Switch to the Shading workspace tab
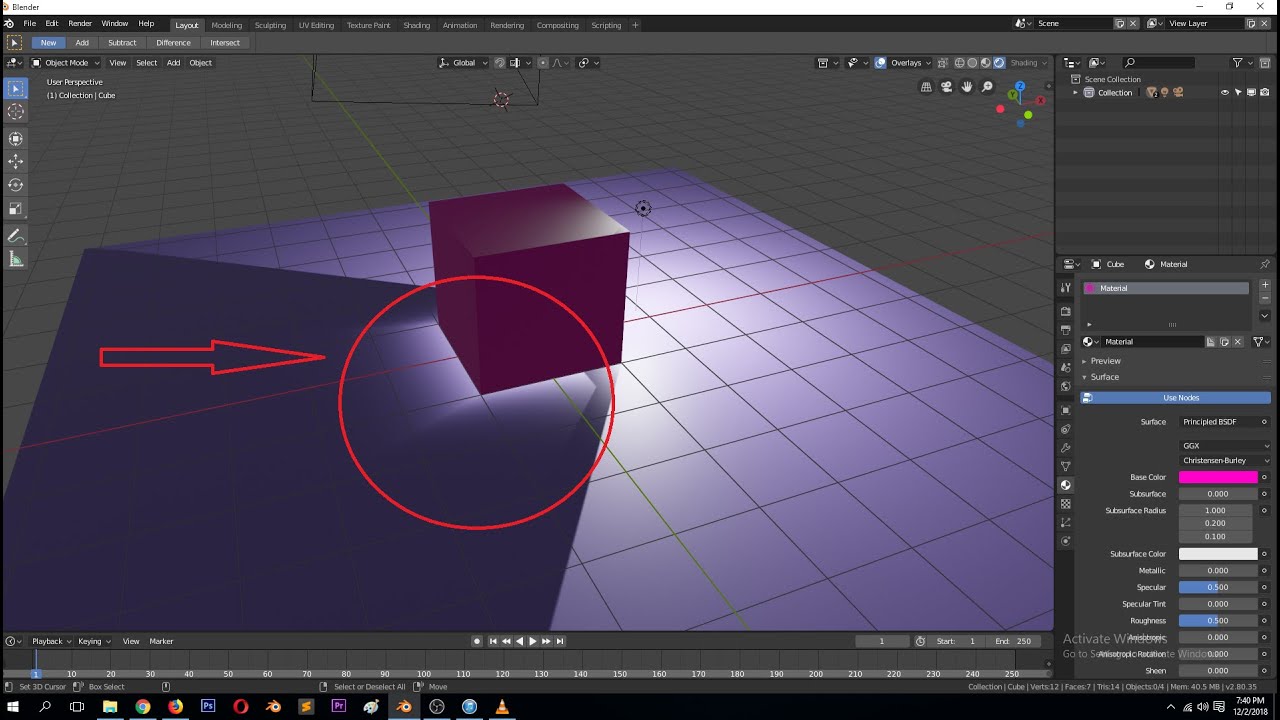Screen dimensions: 1280x720 click(x=416, y=25)
